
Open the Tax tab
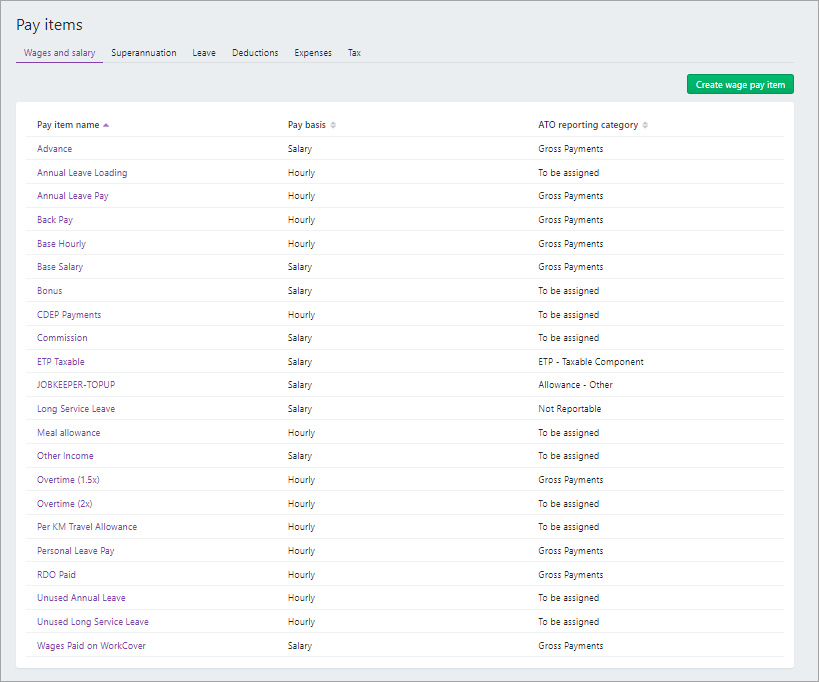point(354,53)
